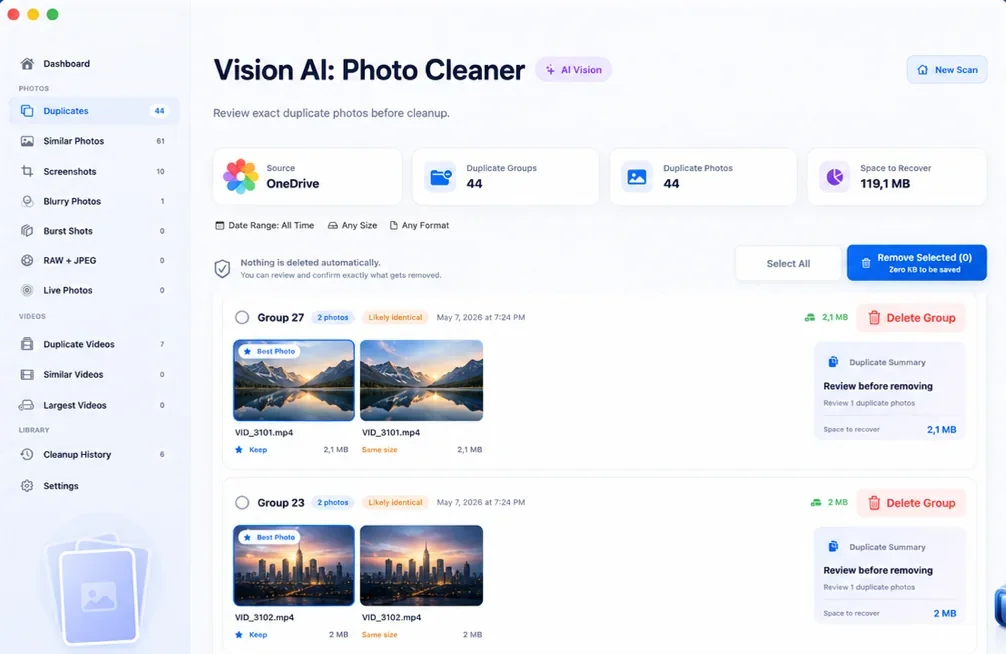Click 'Review before removing' in Group 27 summary
The height and width of the screenshot is (654, 1006).
(x=878, y=386)
